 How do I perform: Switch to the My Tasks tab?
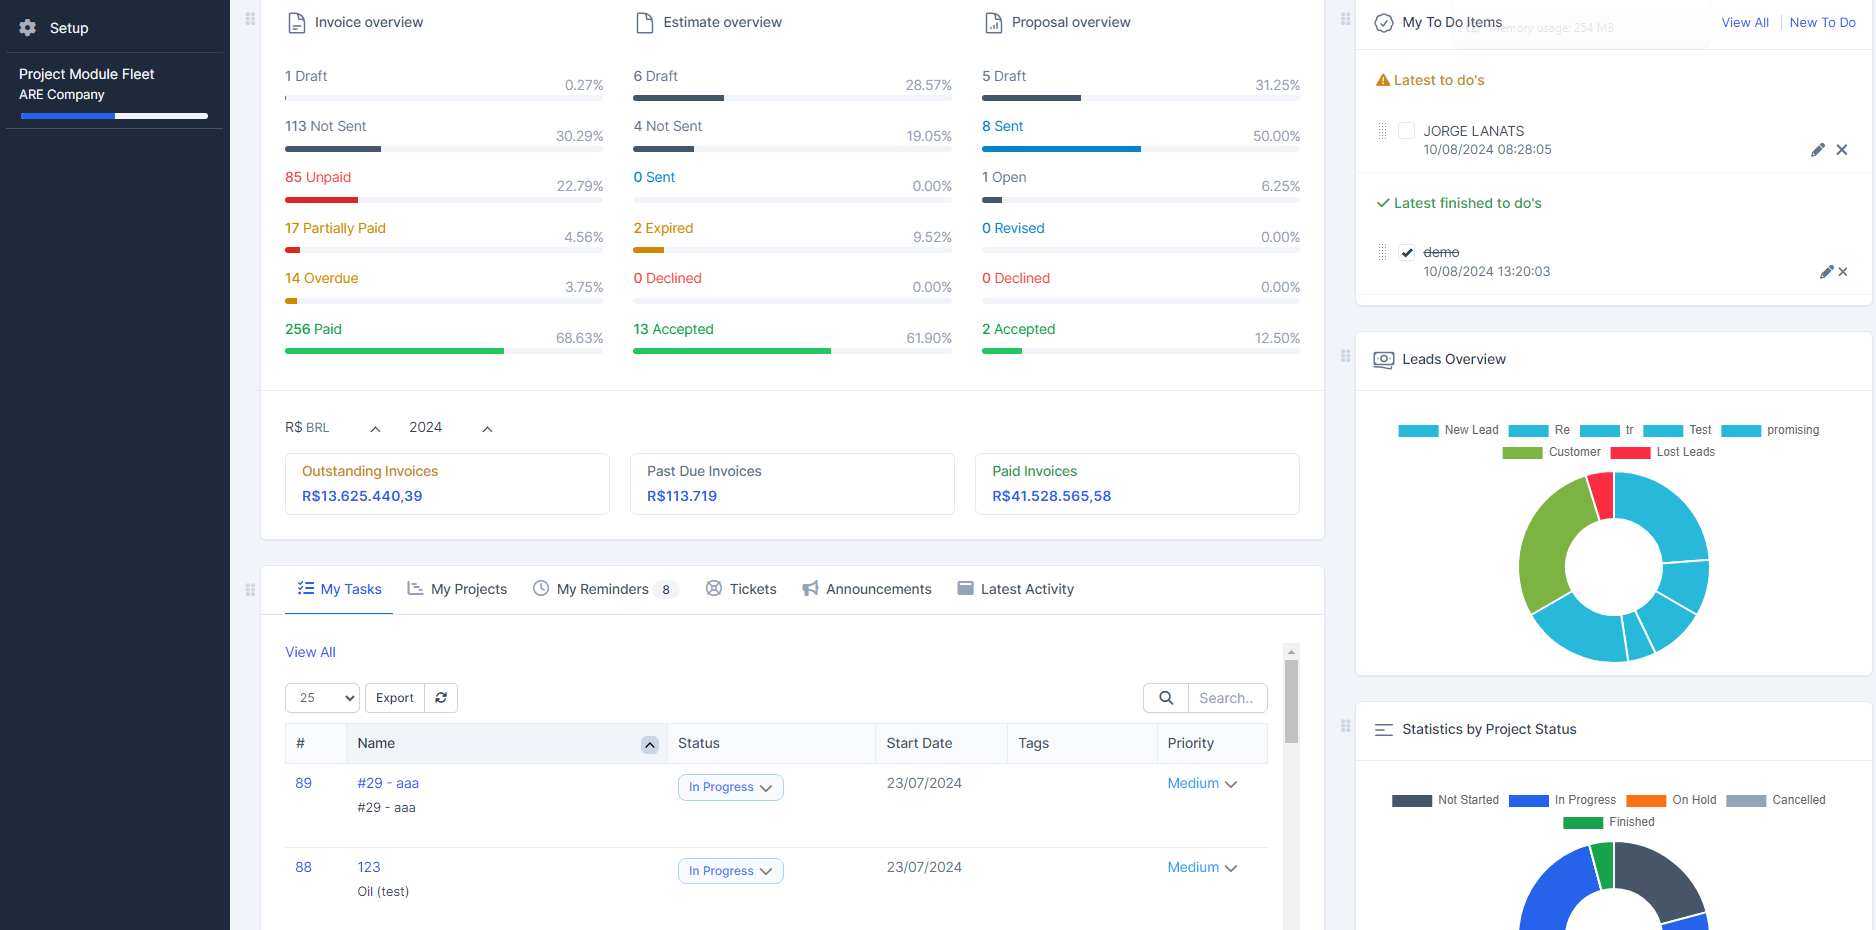tap(339, 590)
